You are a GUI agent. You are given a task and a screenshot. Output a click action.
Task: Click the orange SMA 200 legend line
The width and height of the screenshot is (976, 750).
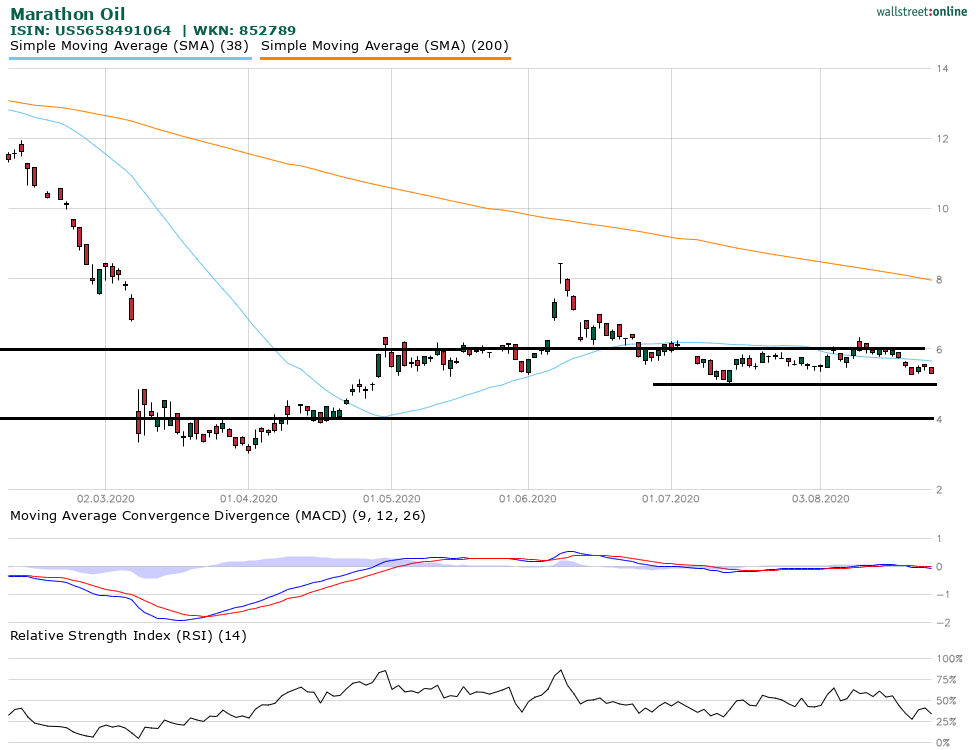coord(385,58)
